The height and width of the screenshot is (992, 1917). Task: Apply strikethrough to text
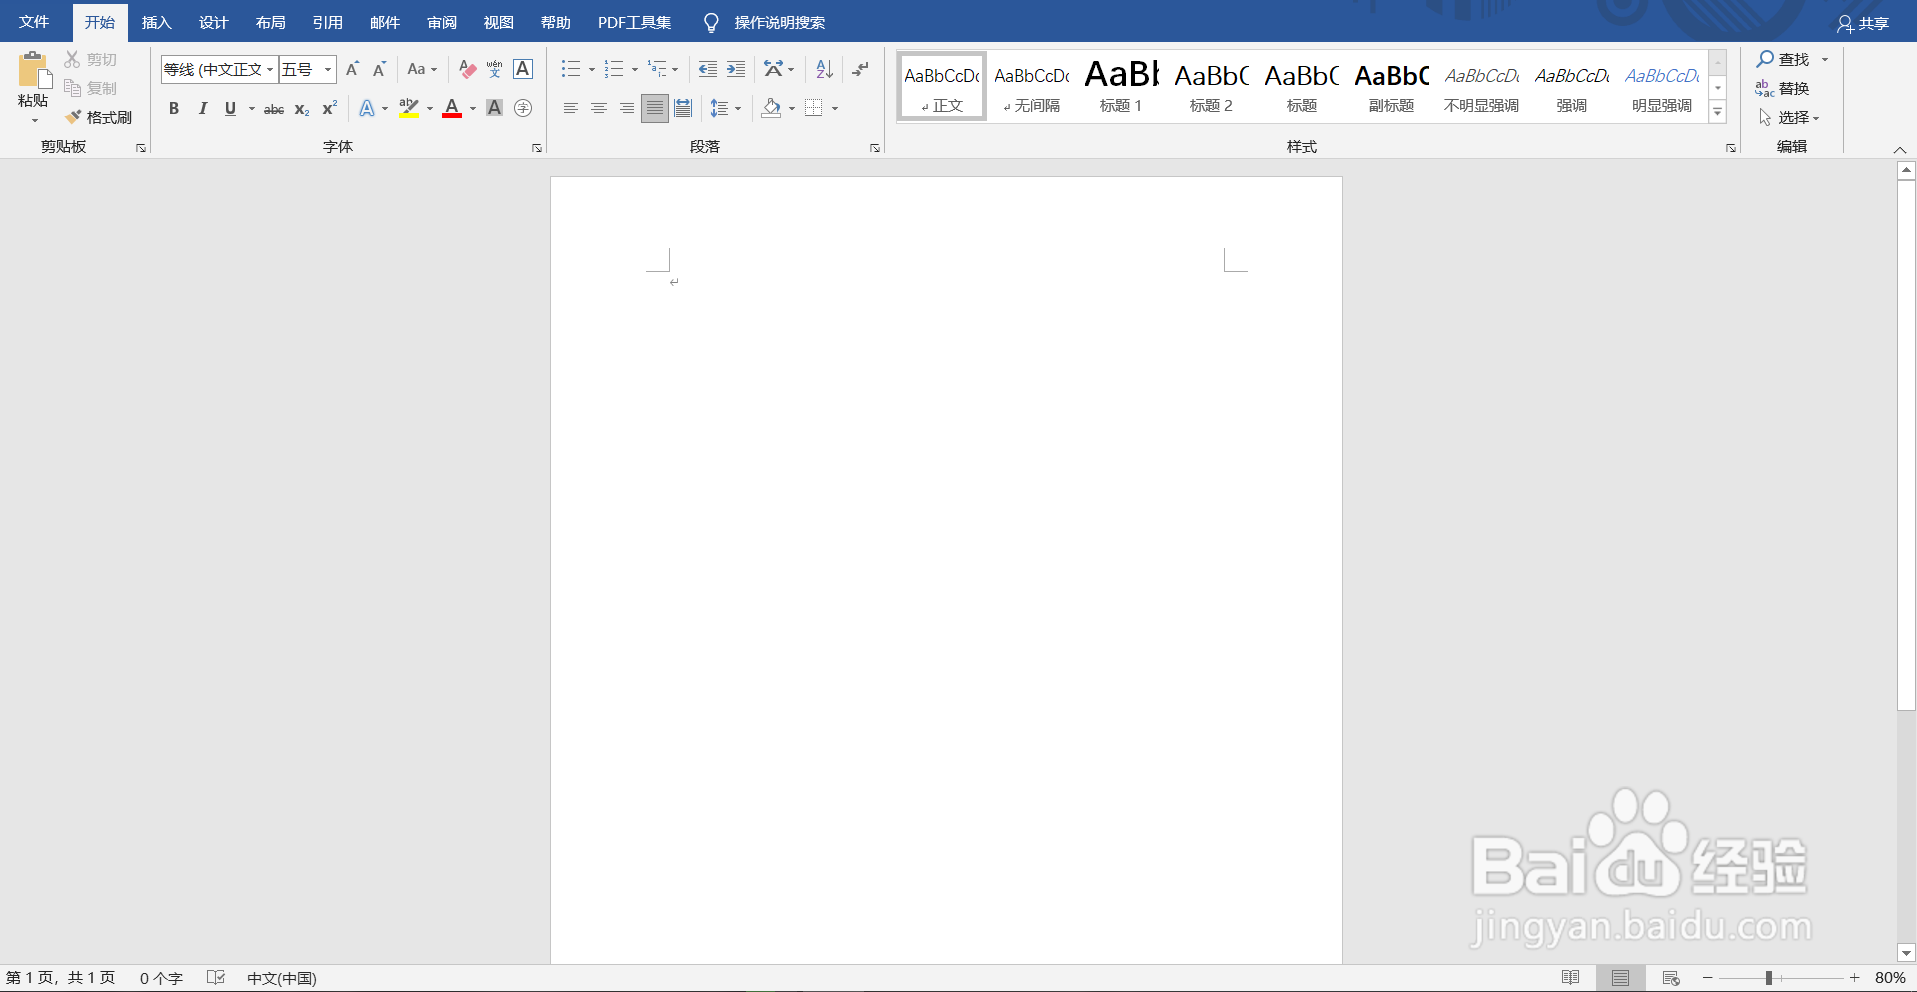pyautogui.click(x=274, y=109)
